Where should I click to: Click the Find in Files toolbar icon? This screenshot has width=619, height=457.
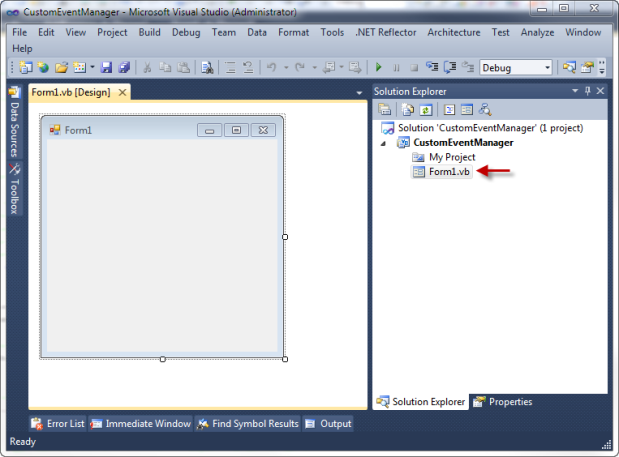coord(208,68)
